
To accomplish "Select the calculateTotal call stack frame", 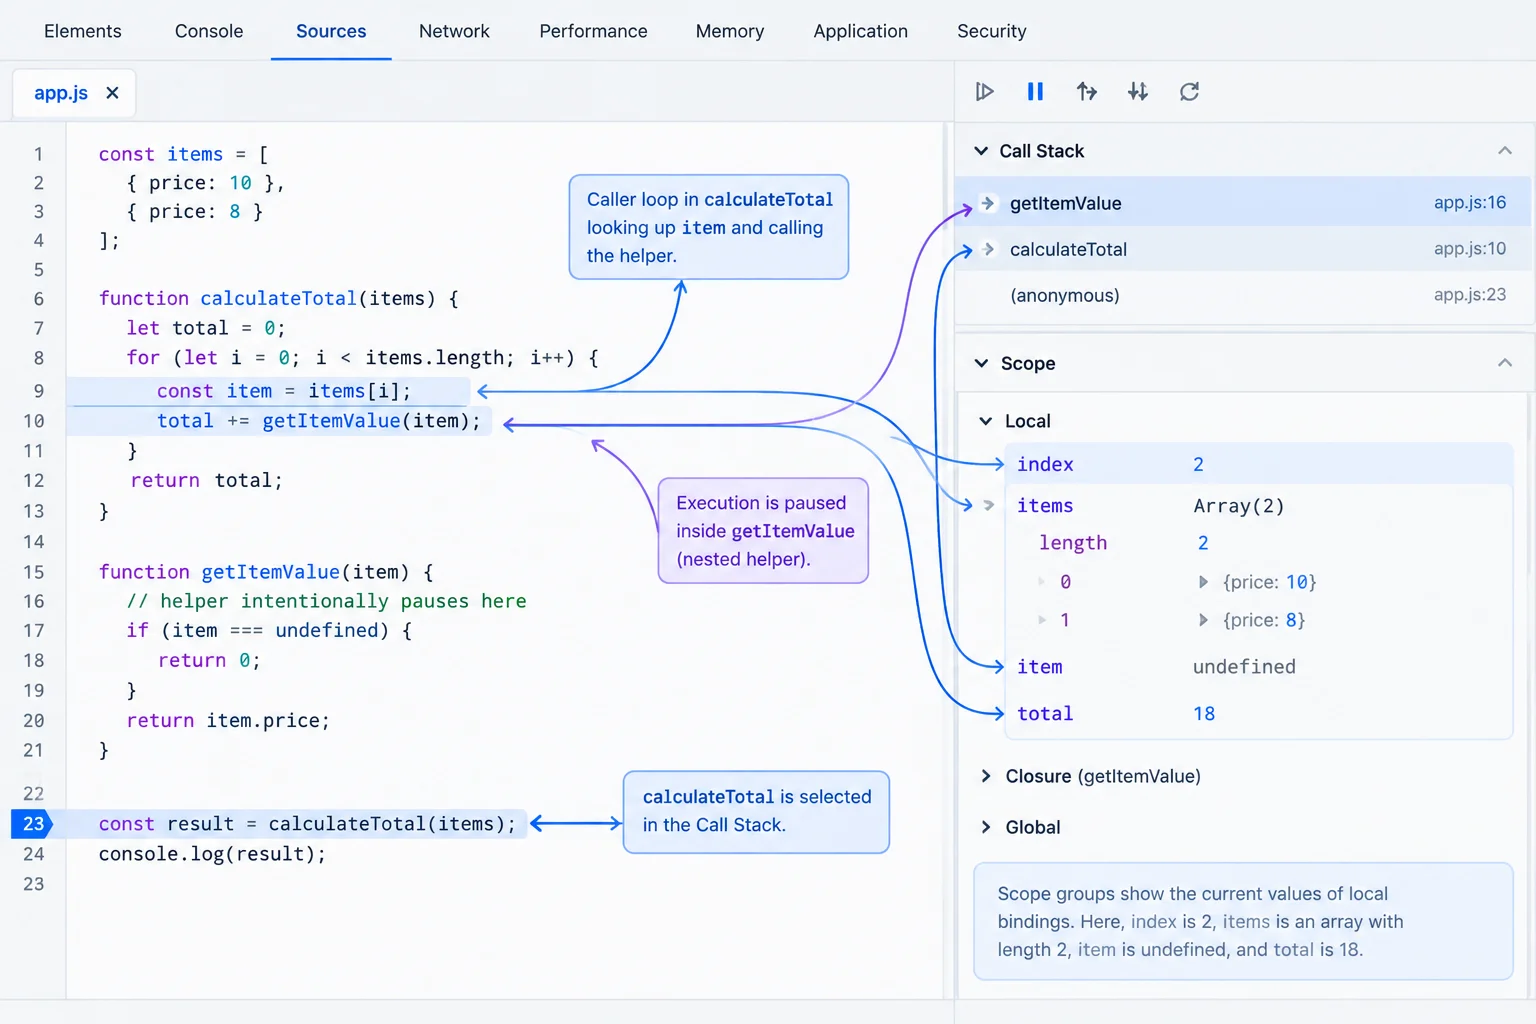I will [x=1243, y=249].
